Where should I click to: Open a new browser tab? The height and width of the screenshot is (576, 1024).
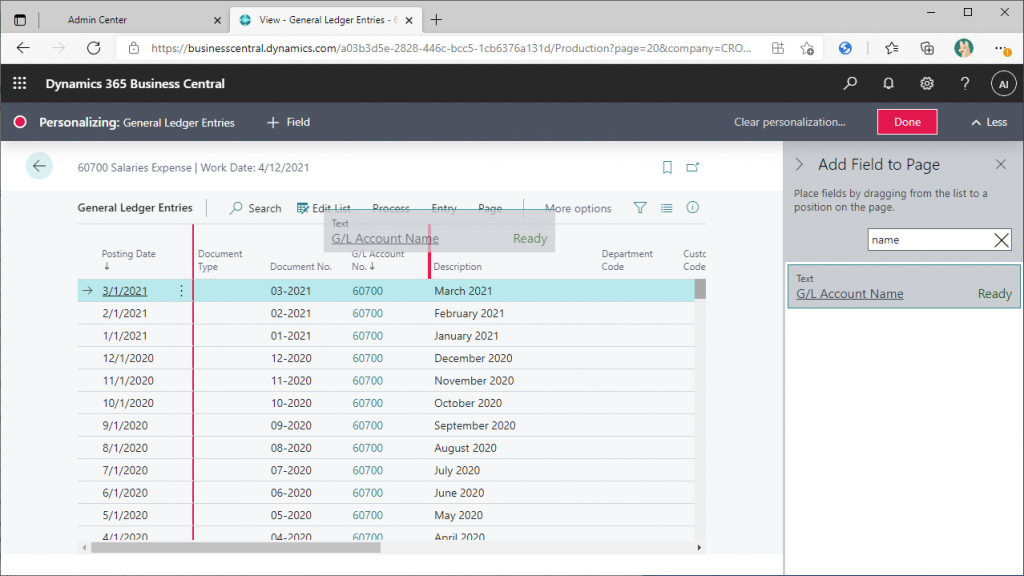pos(436,20)
